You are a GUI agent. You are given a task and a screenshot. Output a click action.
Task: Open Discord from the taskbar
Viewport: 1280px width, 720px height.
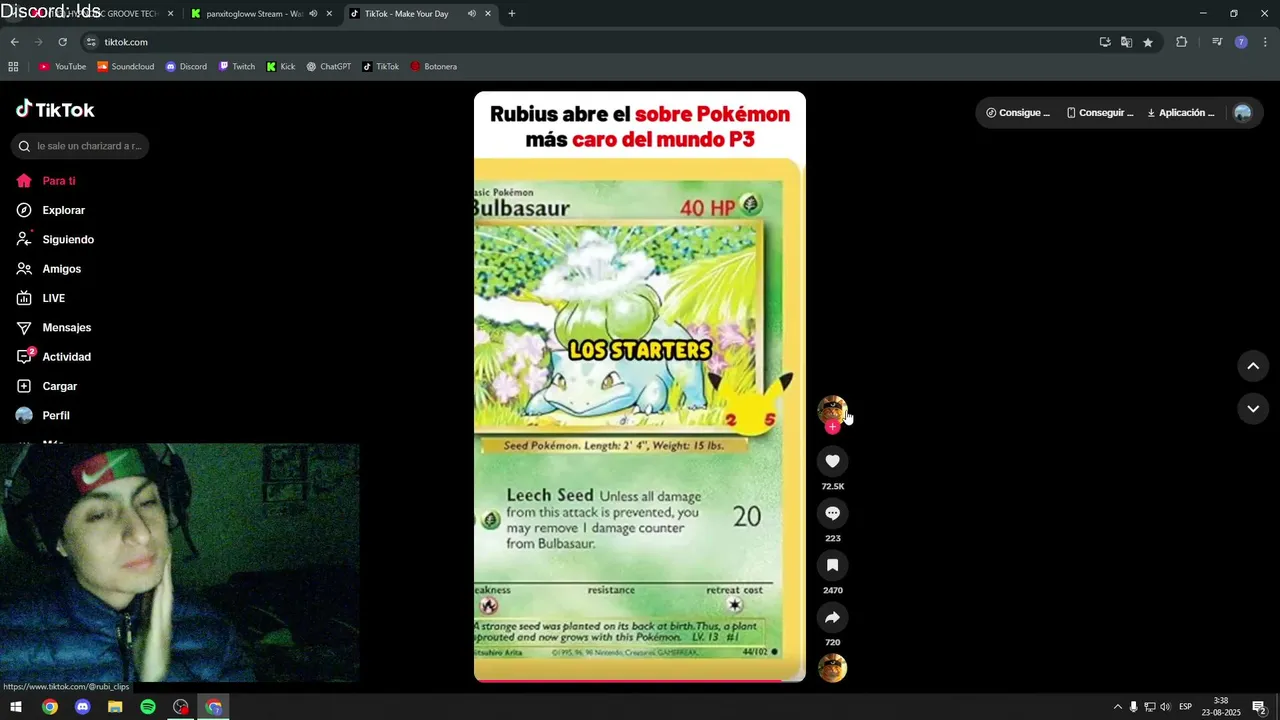pyautogui.click(x=83, y=707)
